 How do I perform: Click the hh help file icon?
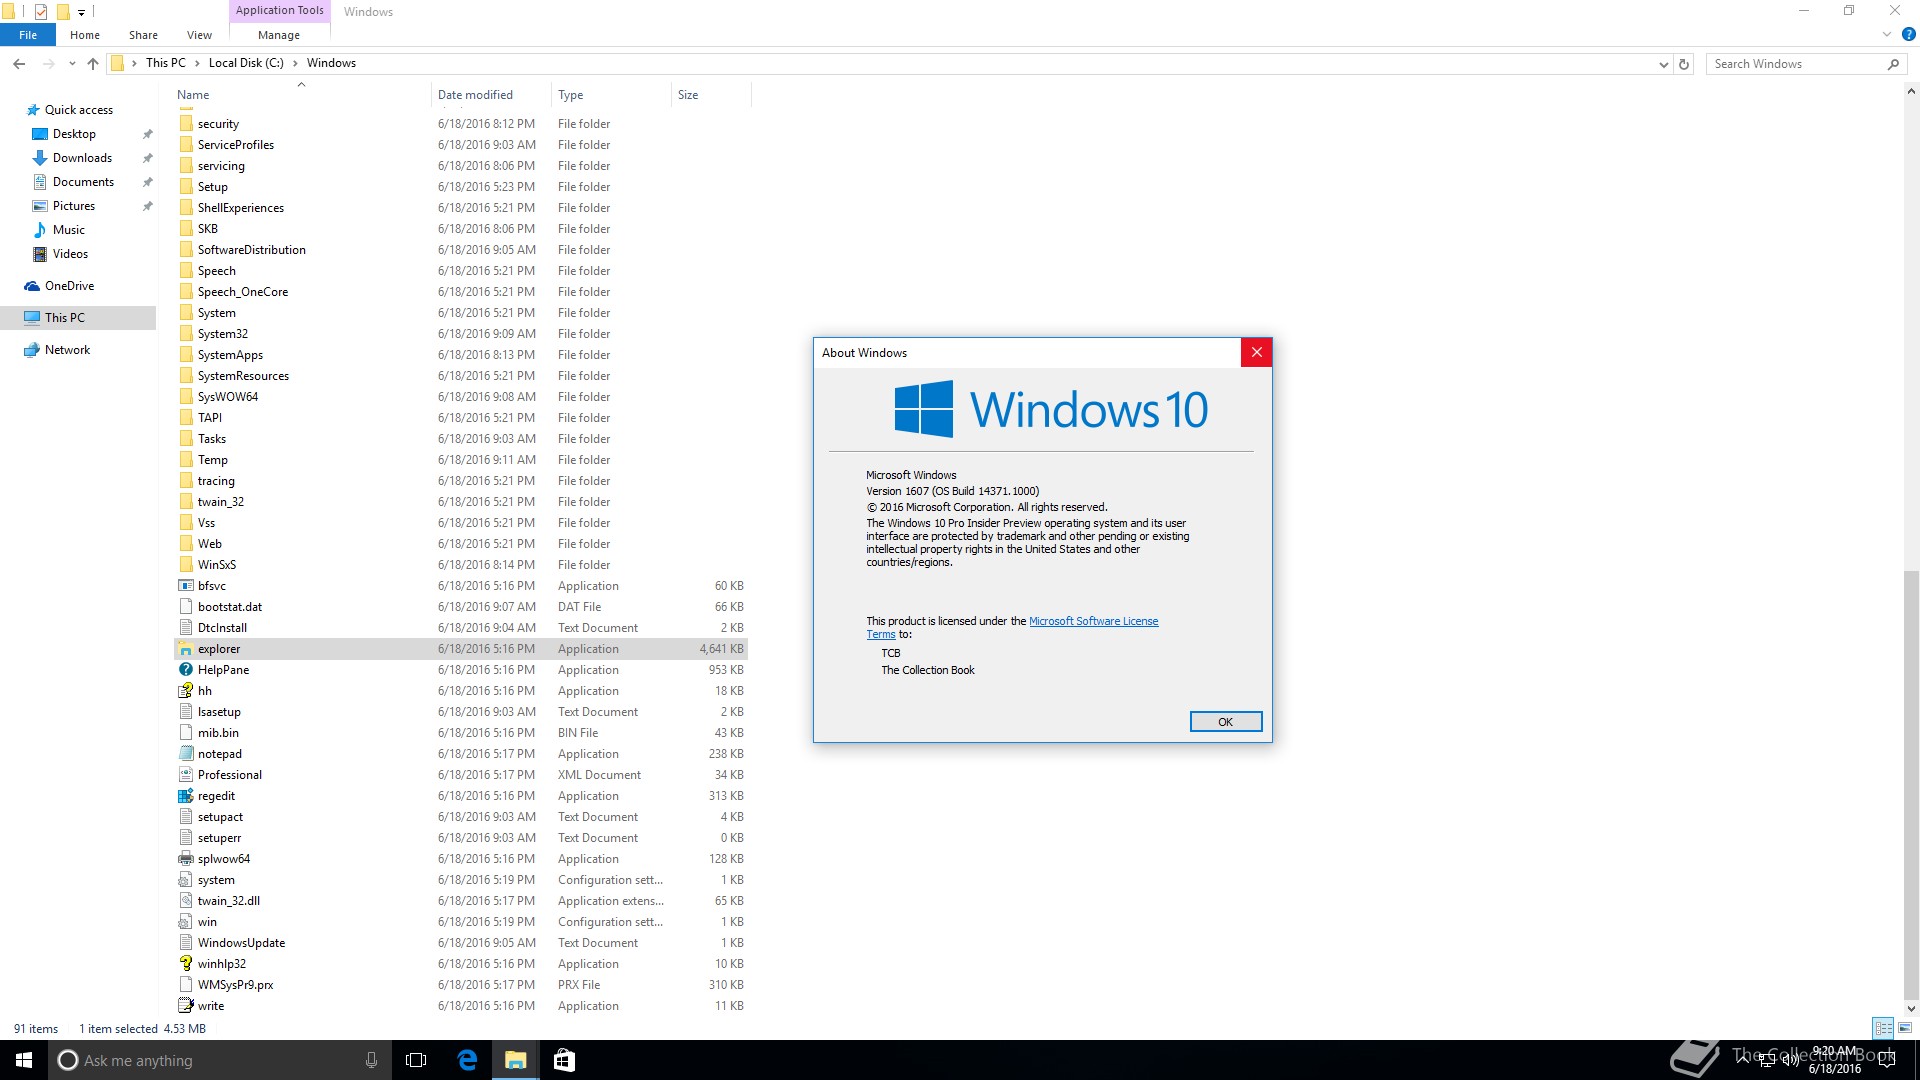point(186,691)
